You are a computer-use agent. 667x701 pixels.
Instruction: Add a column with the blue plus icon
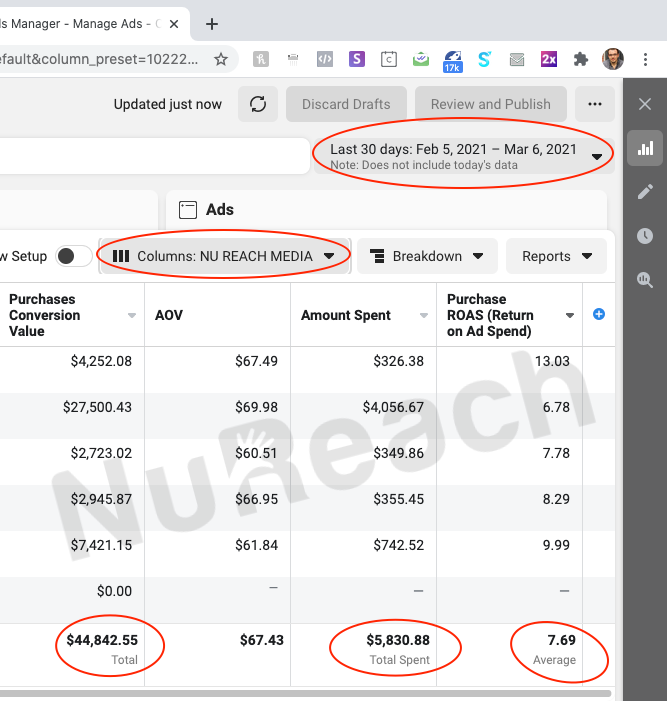pos(599,314)
